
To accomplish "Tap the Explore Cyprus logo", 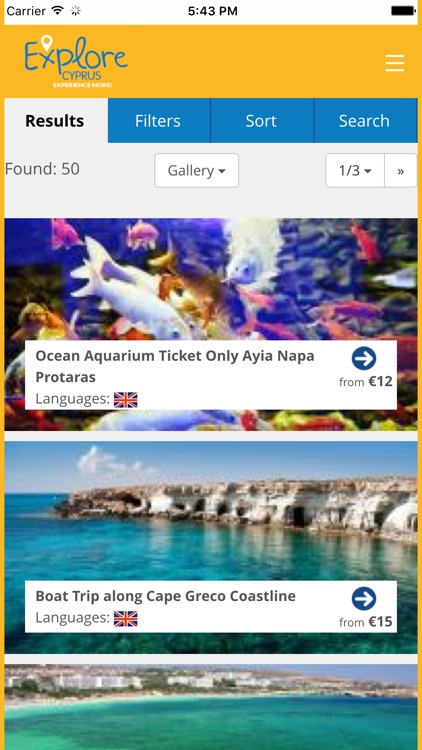I will pos(76,61).
